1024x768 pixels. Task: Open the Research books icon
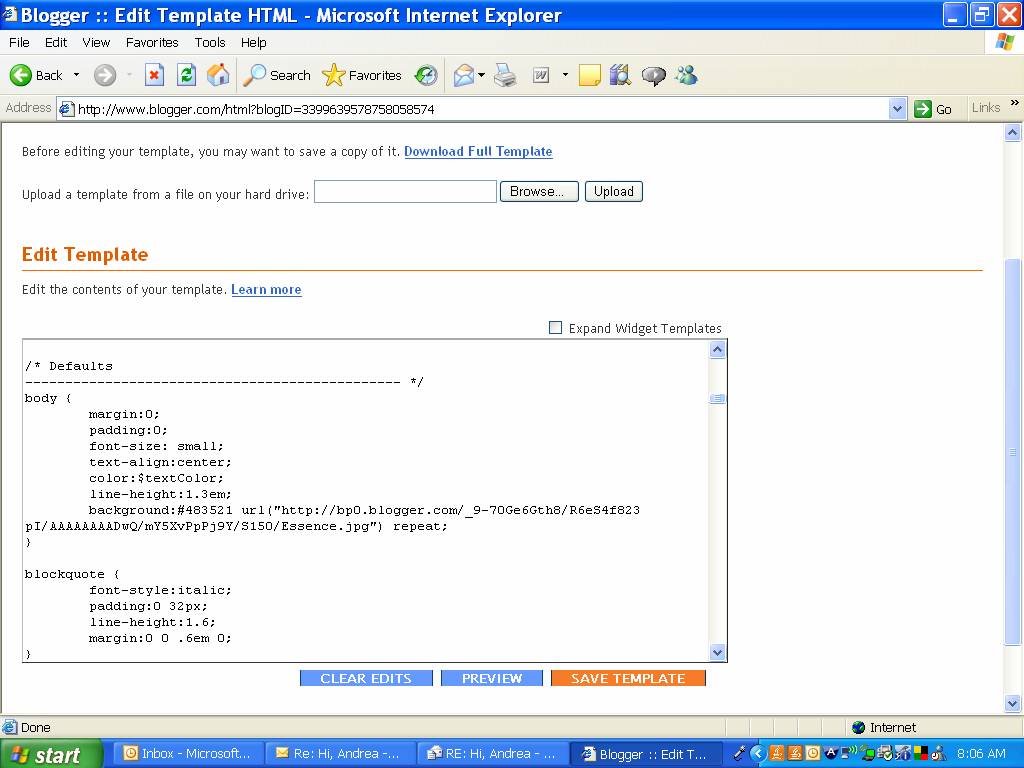[620, 75]
